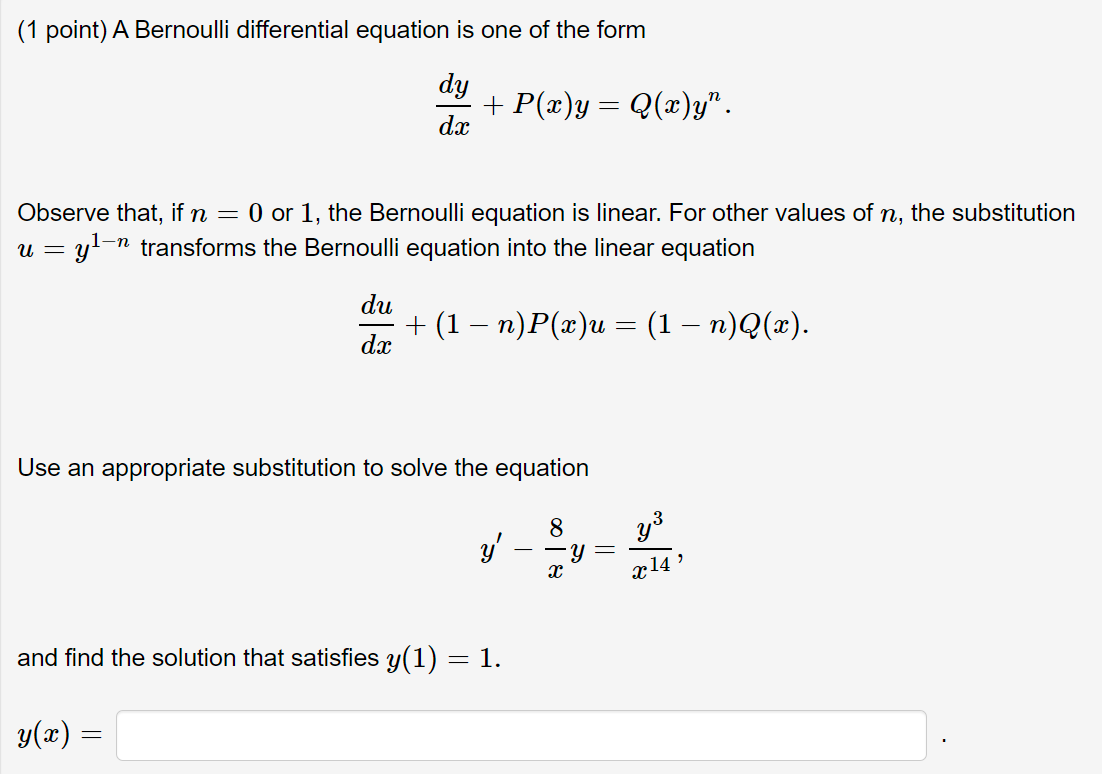
Task: Click the period after the answer box
Action: [944, 740]
